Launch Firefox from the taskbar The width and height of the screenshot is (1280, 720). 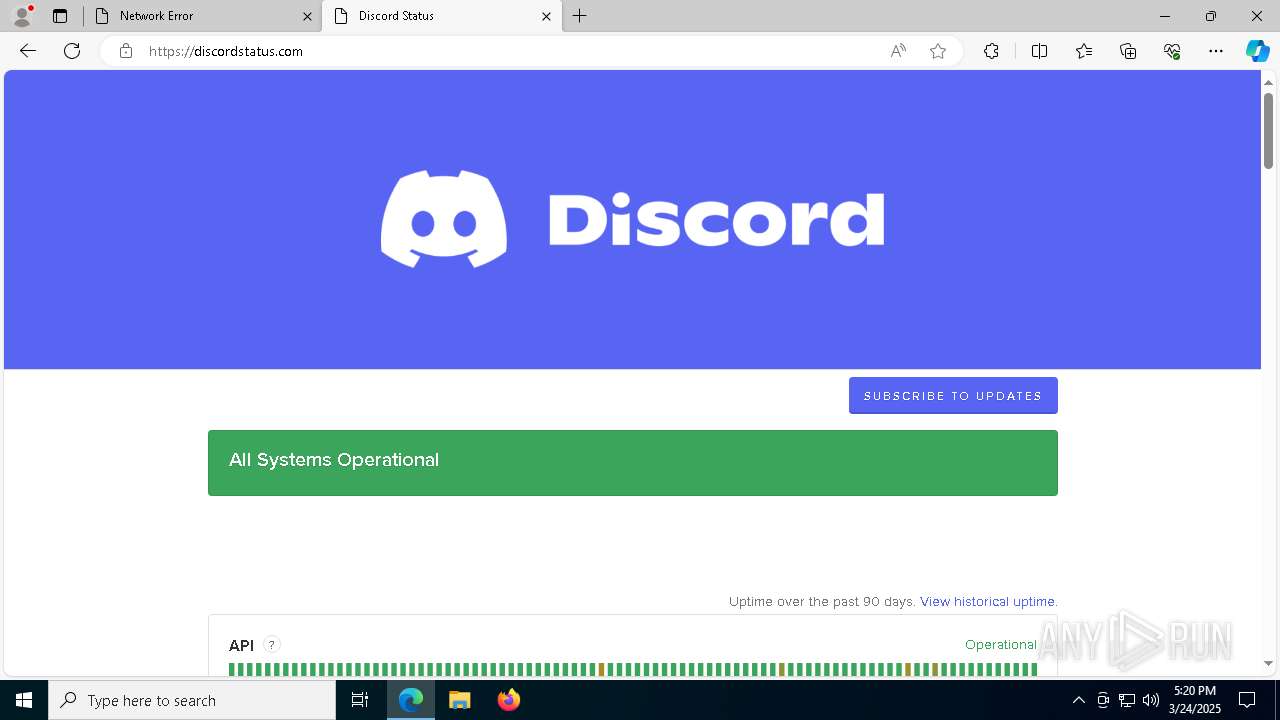[x=508, y=700]
